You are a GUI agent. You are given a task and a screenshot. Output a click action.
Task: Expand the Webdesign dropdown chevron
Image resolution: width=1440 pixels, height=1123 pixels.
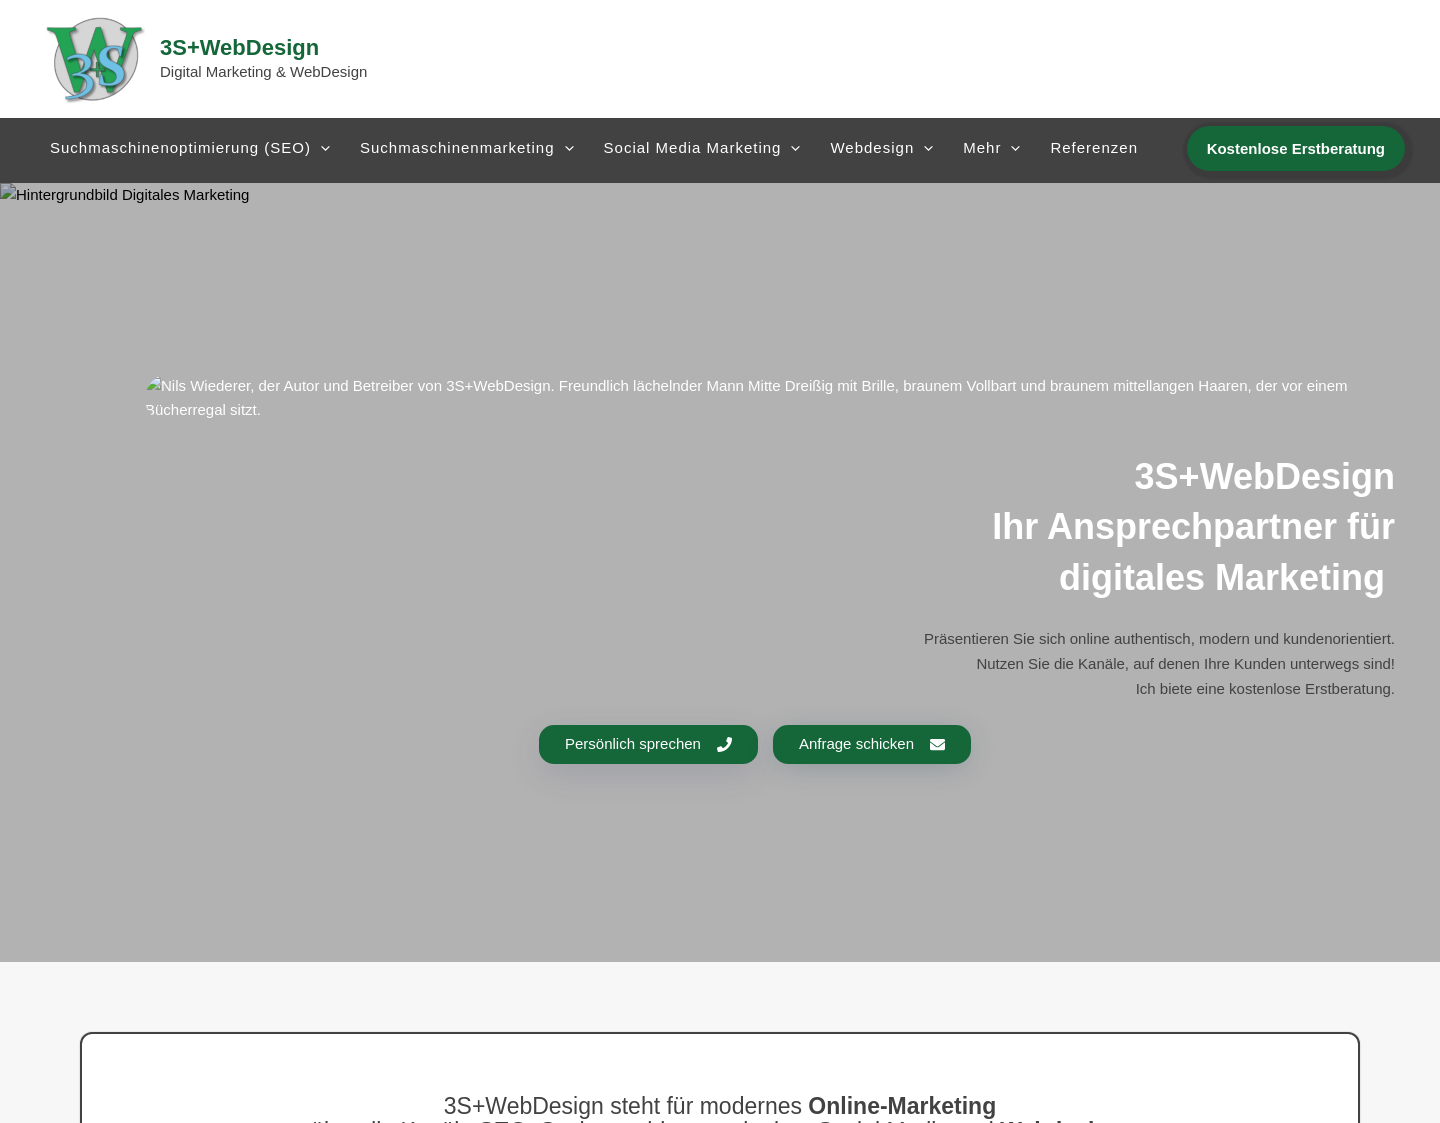928,149
